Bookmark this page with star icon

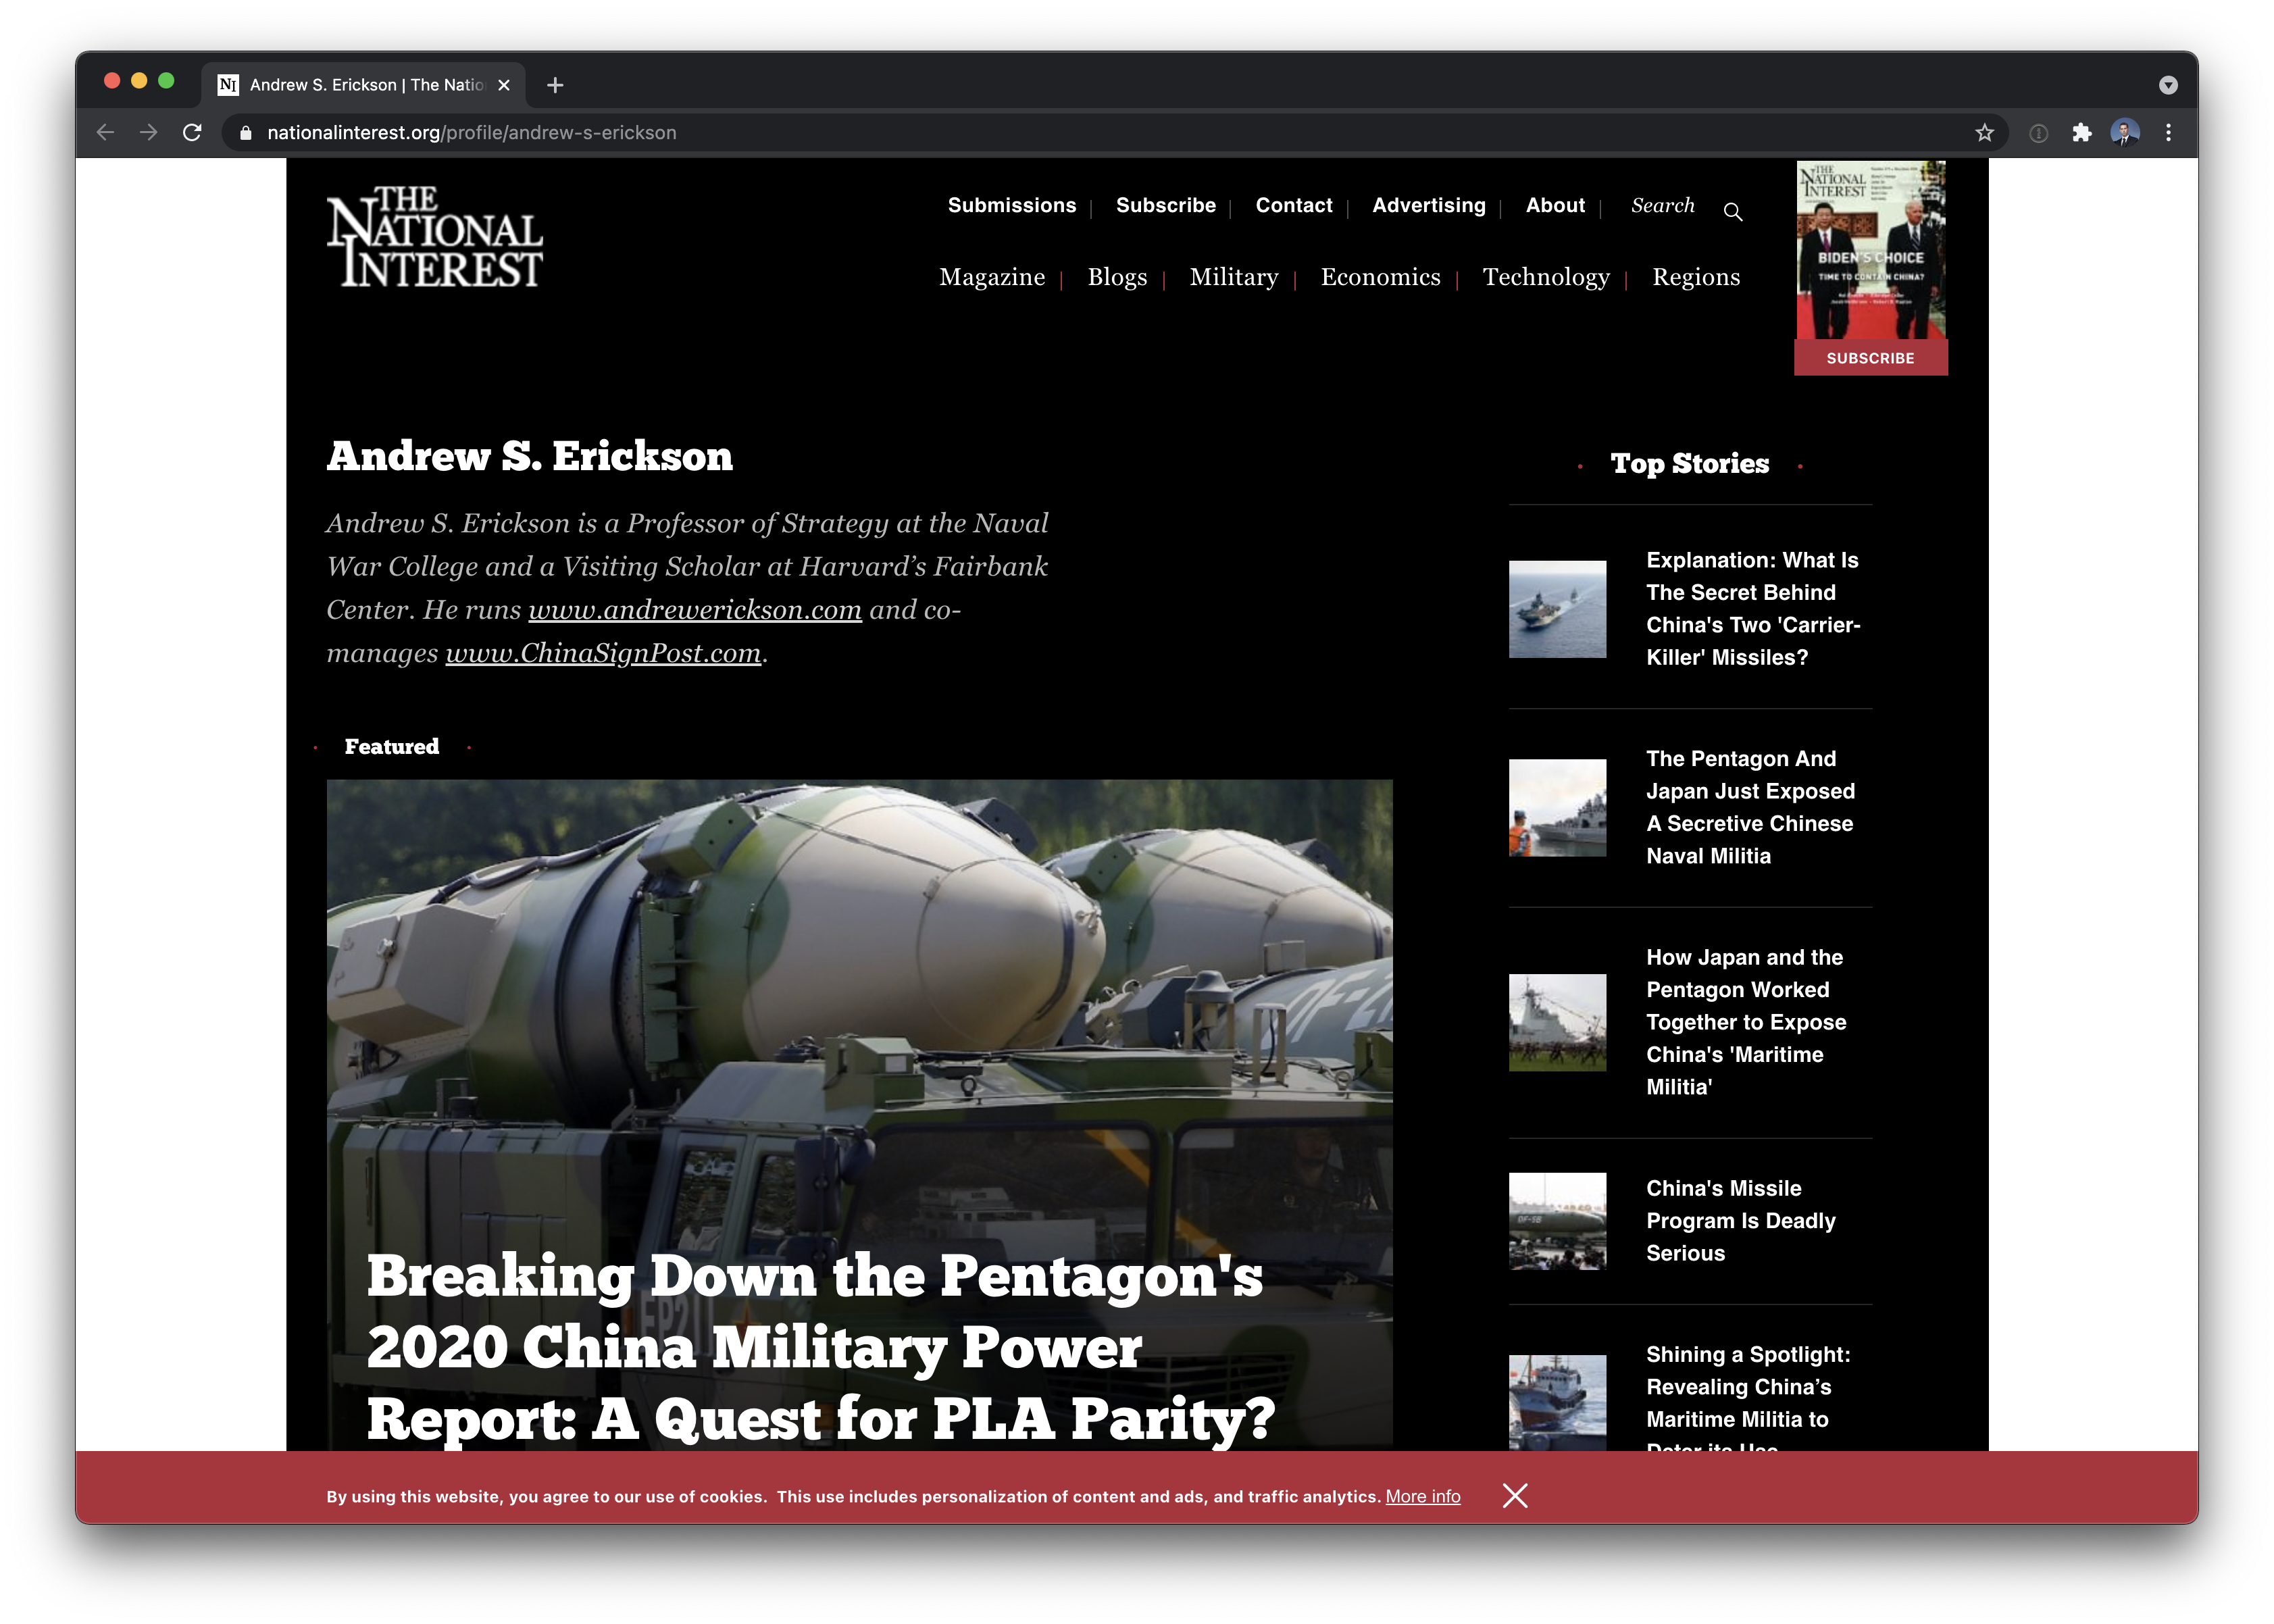click(1984, 133)
